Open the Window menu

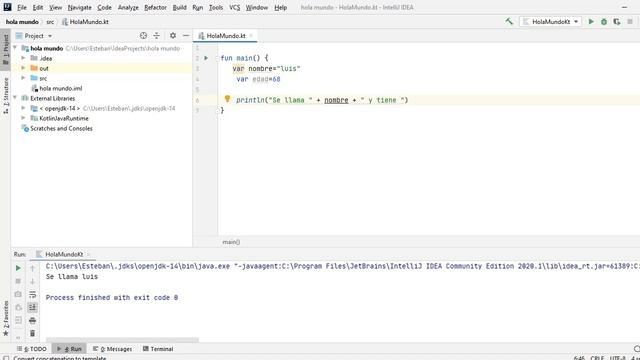tap(257, 7)
